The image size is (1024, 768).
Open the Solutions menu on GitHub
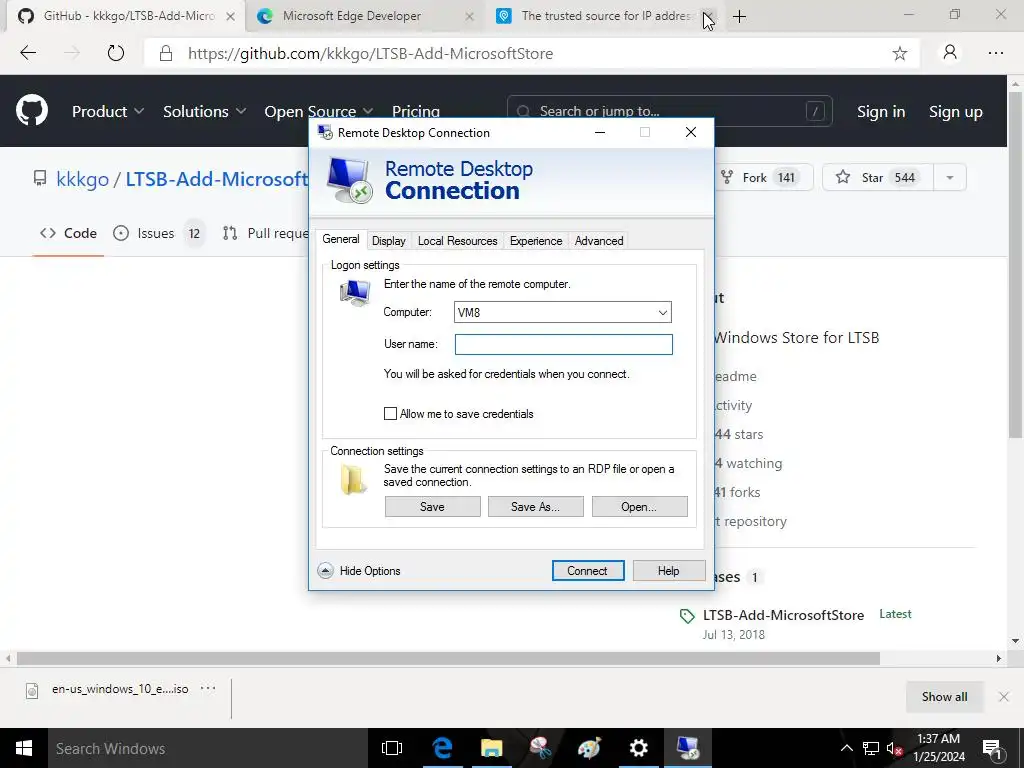[x=204, y=111]
